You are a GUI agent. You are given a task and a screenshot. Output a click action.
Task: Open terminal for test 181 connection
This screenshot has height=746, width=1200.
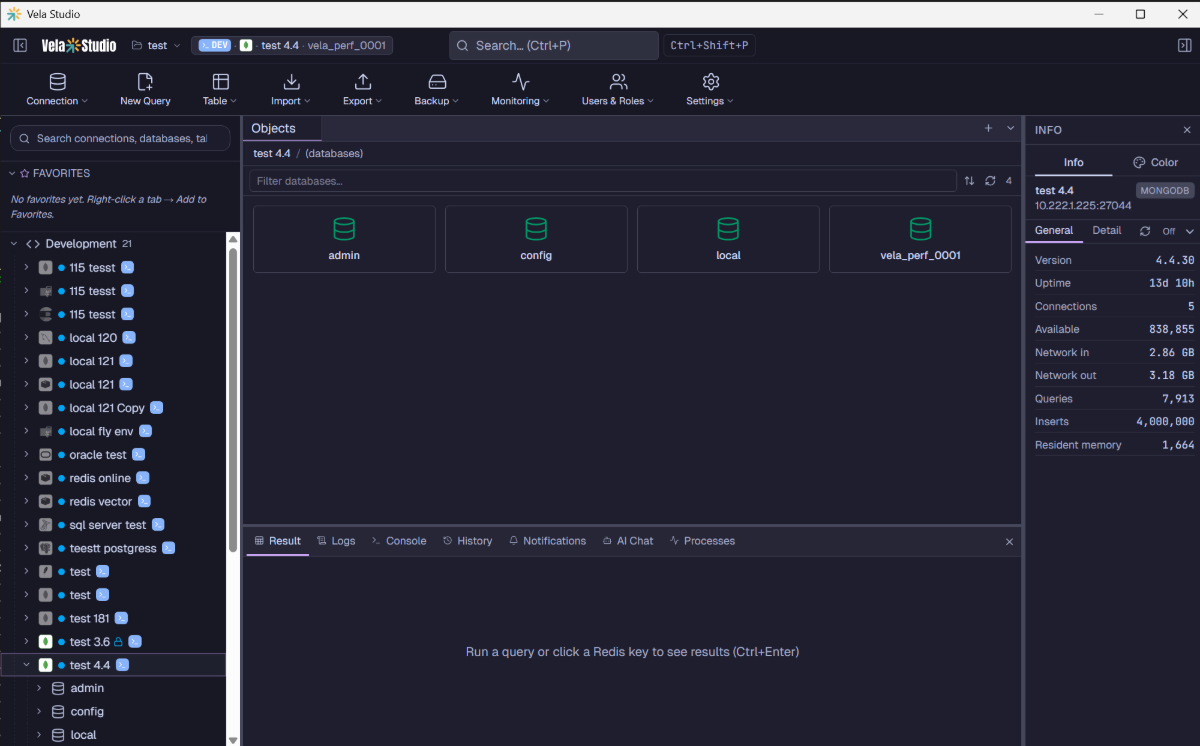coord(121,618)
